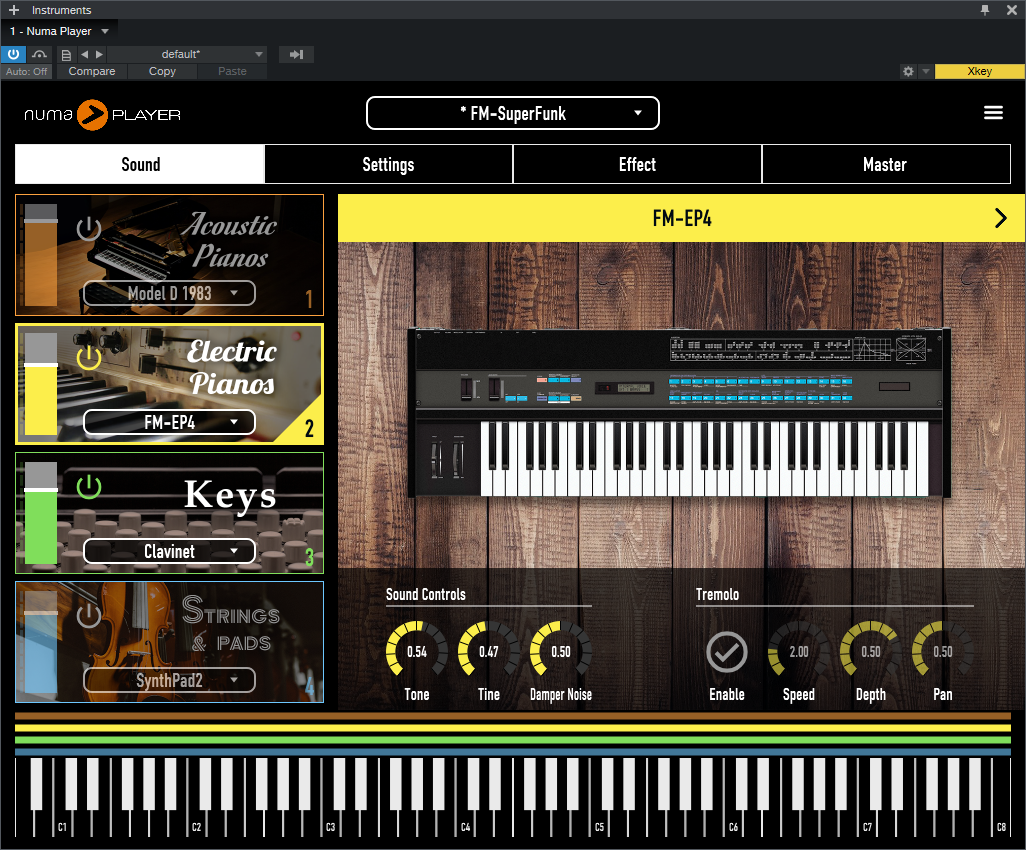Screen dimensions: 1026x850
Task: Click the next sound chevron on FM-EP4 bar
Action: pyautogui.click(x=1000, y=218)
